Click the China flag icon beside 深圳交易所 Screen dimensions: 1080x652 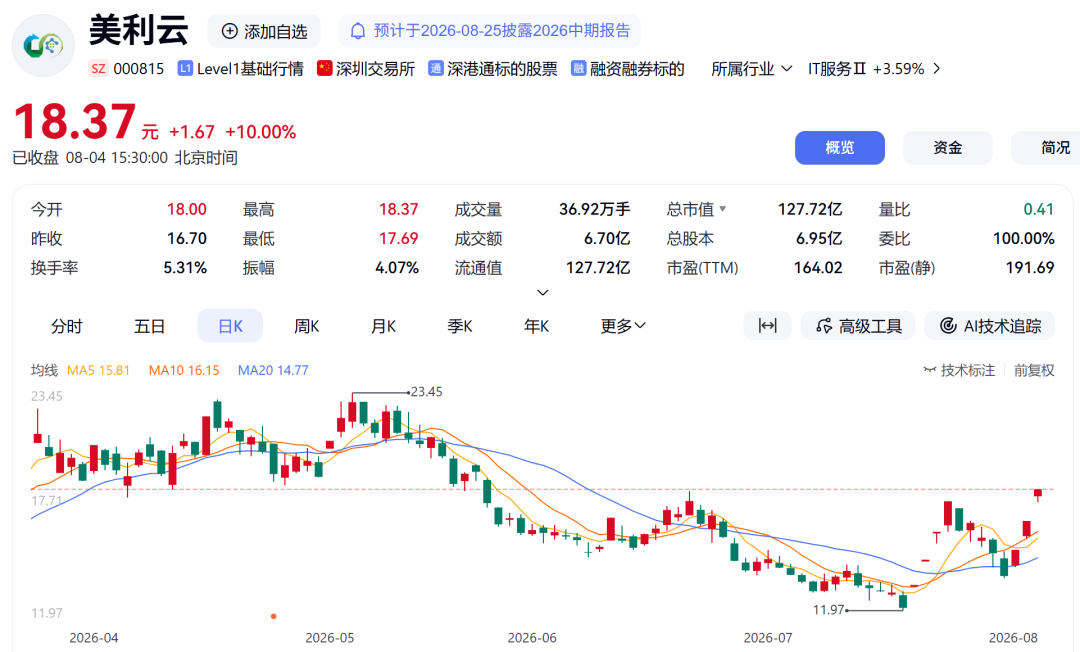point(324,68)
